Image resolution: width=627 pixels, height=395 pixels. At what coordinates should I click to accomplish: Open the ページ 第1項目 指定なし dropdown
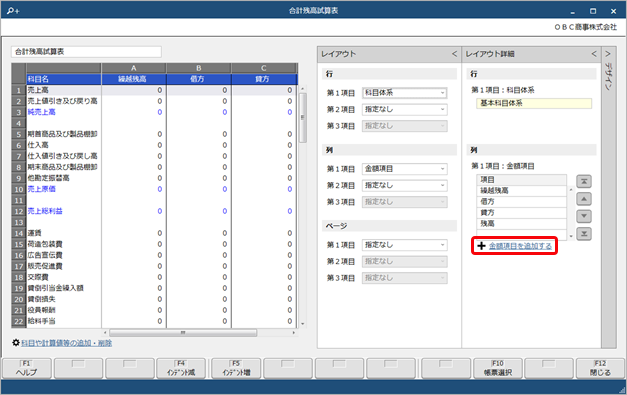[405, 245]
